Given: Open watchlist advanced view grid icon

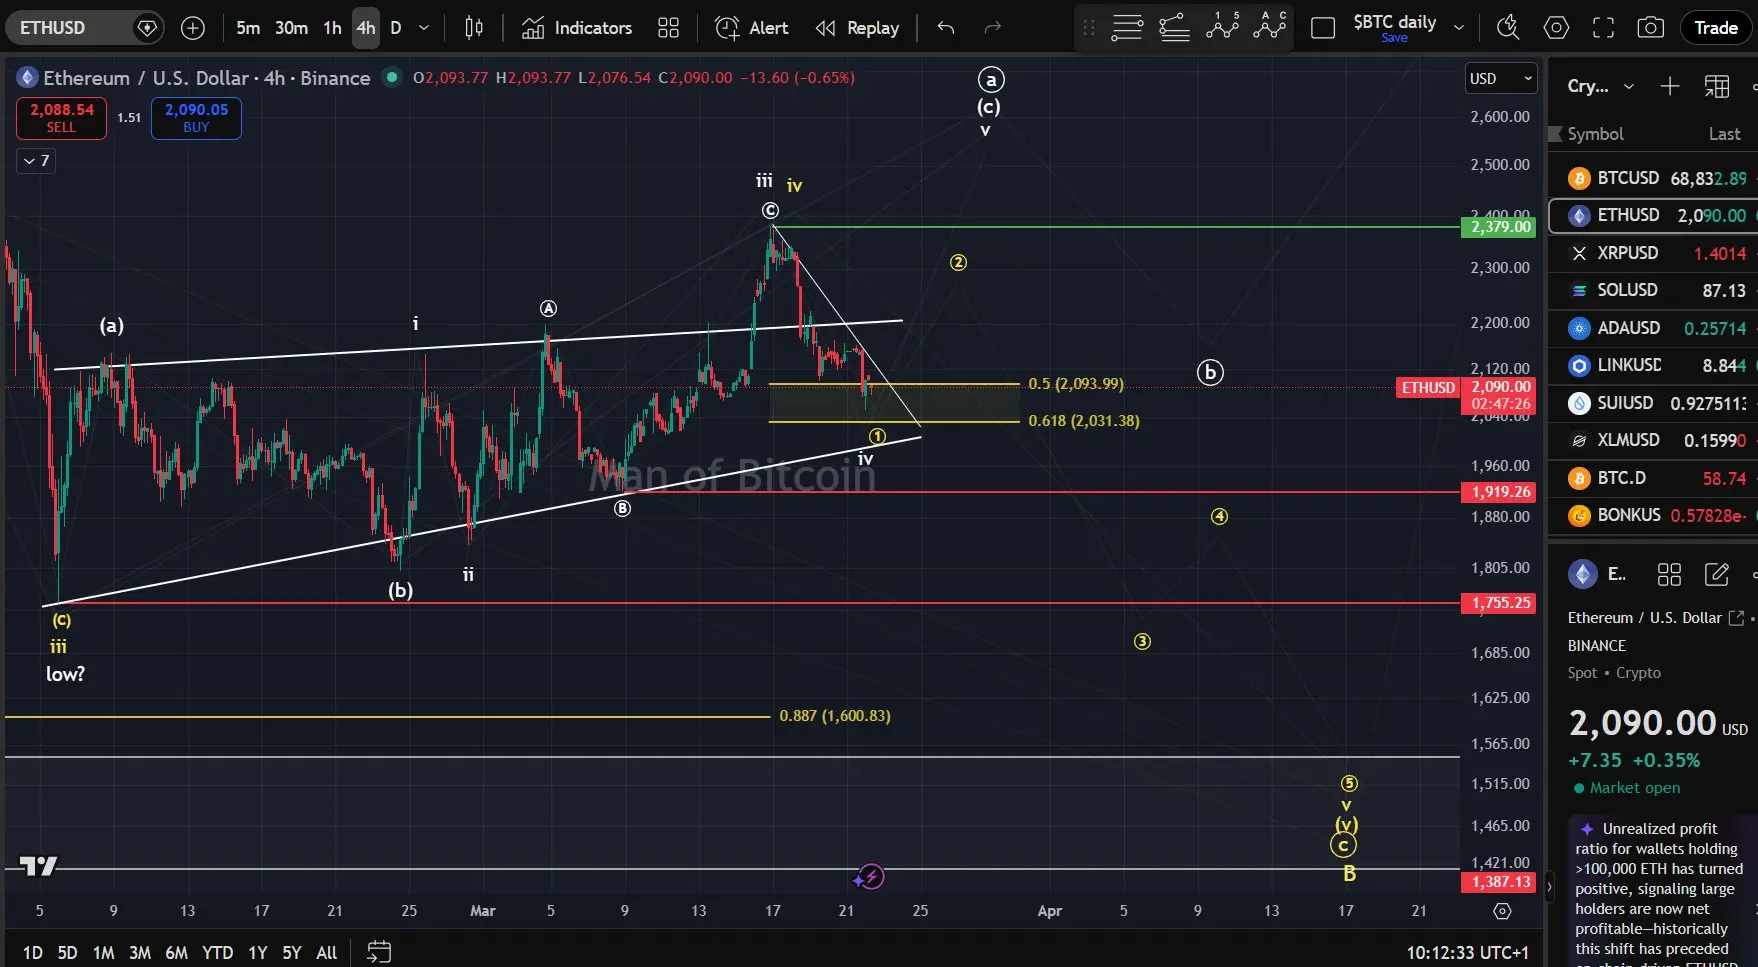Looking at the screenshot, I should pos(1717,86).
